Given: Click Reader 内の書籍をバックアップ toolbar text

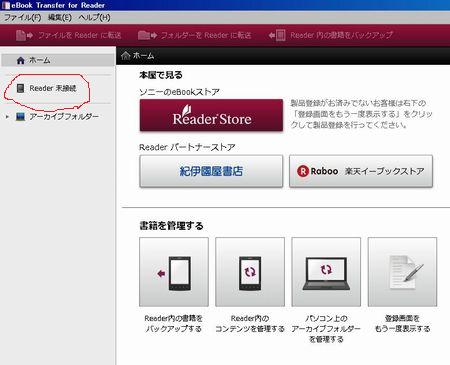Looking at the screenshot, I should [342, 35].
